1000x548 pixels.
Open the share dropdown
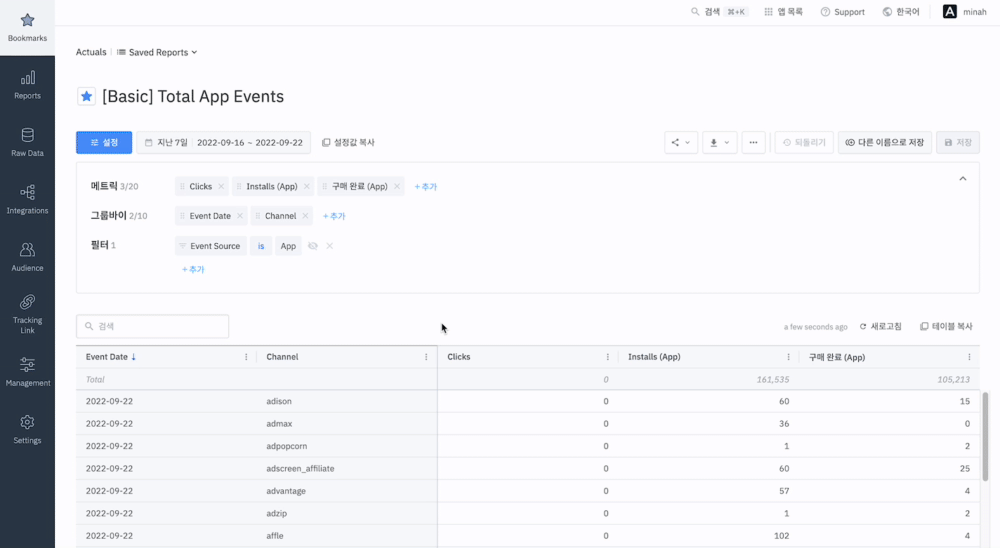[x=680, y=142]
